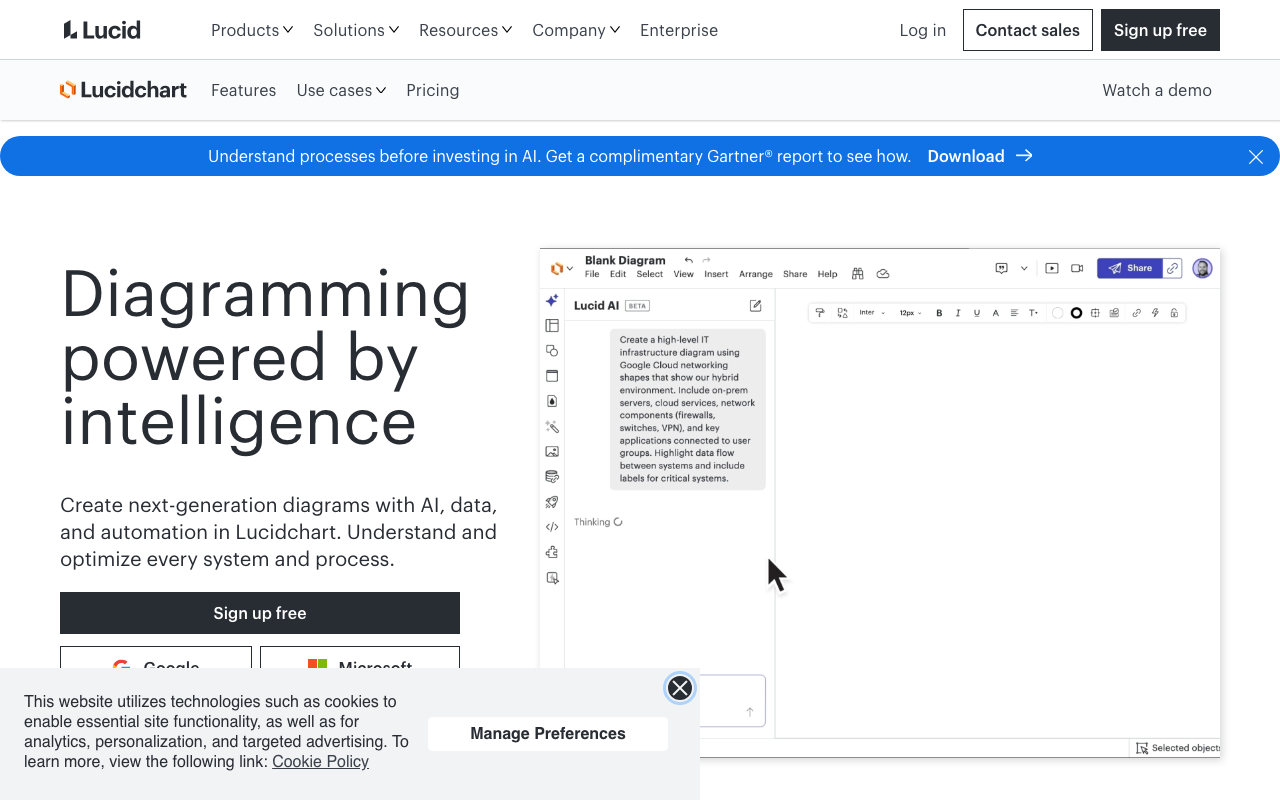Image resolution: width=1280 pixels, height=800 pixels.
Task: Toggle Underline in the demo toolbar
Action: coord(977,313)
